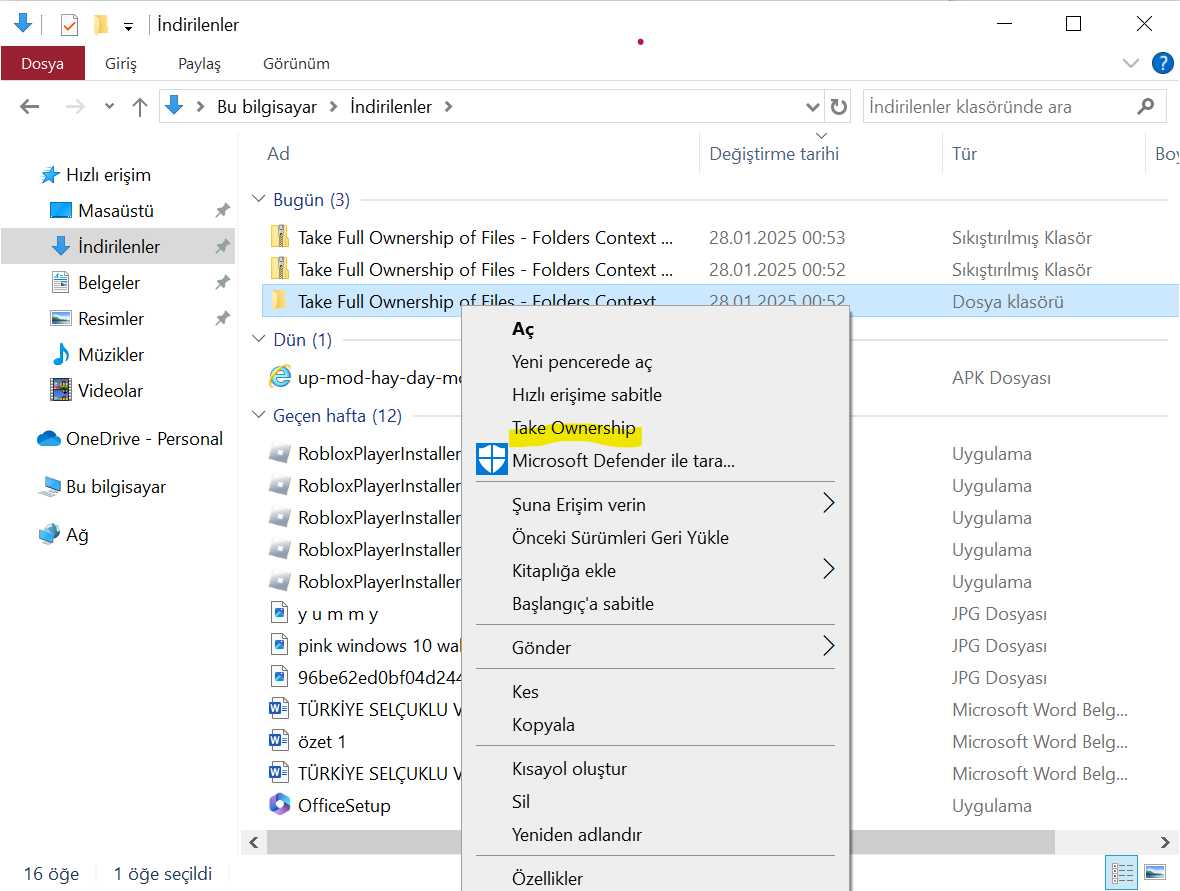Select Hızlı erişim in navigation pane

[x=108, y=175]
